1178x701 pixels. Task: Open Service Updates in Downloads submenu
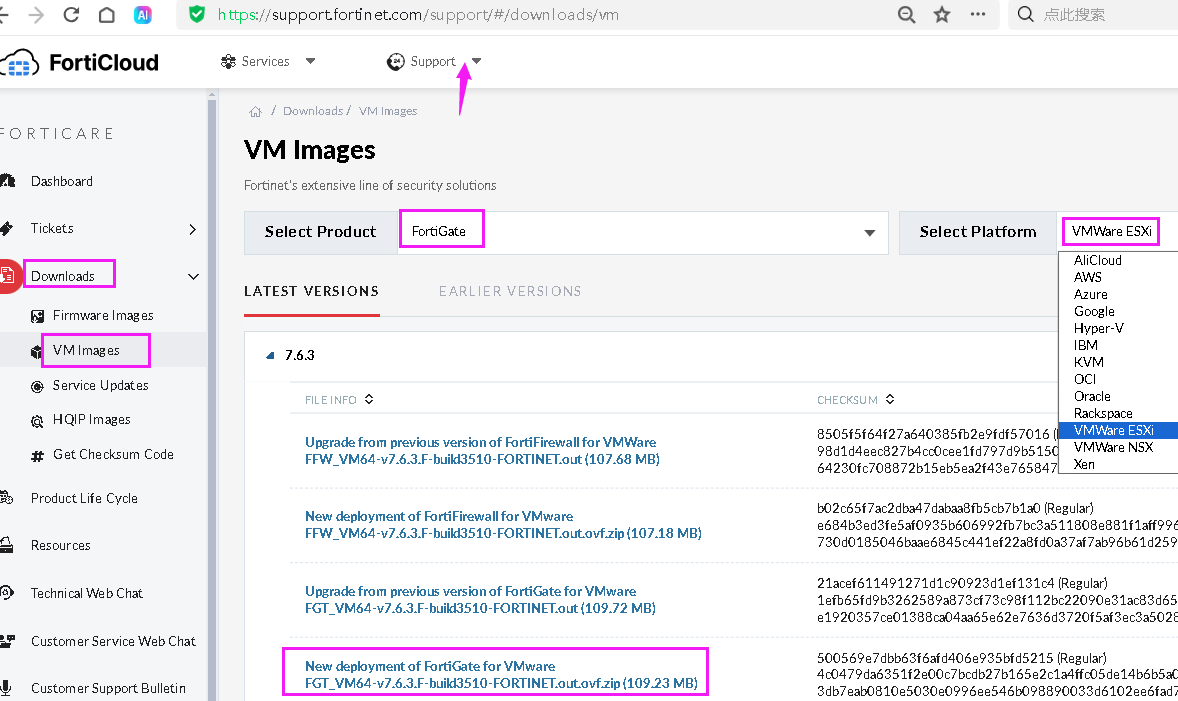tap(101, 385)
